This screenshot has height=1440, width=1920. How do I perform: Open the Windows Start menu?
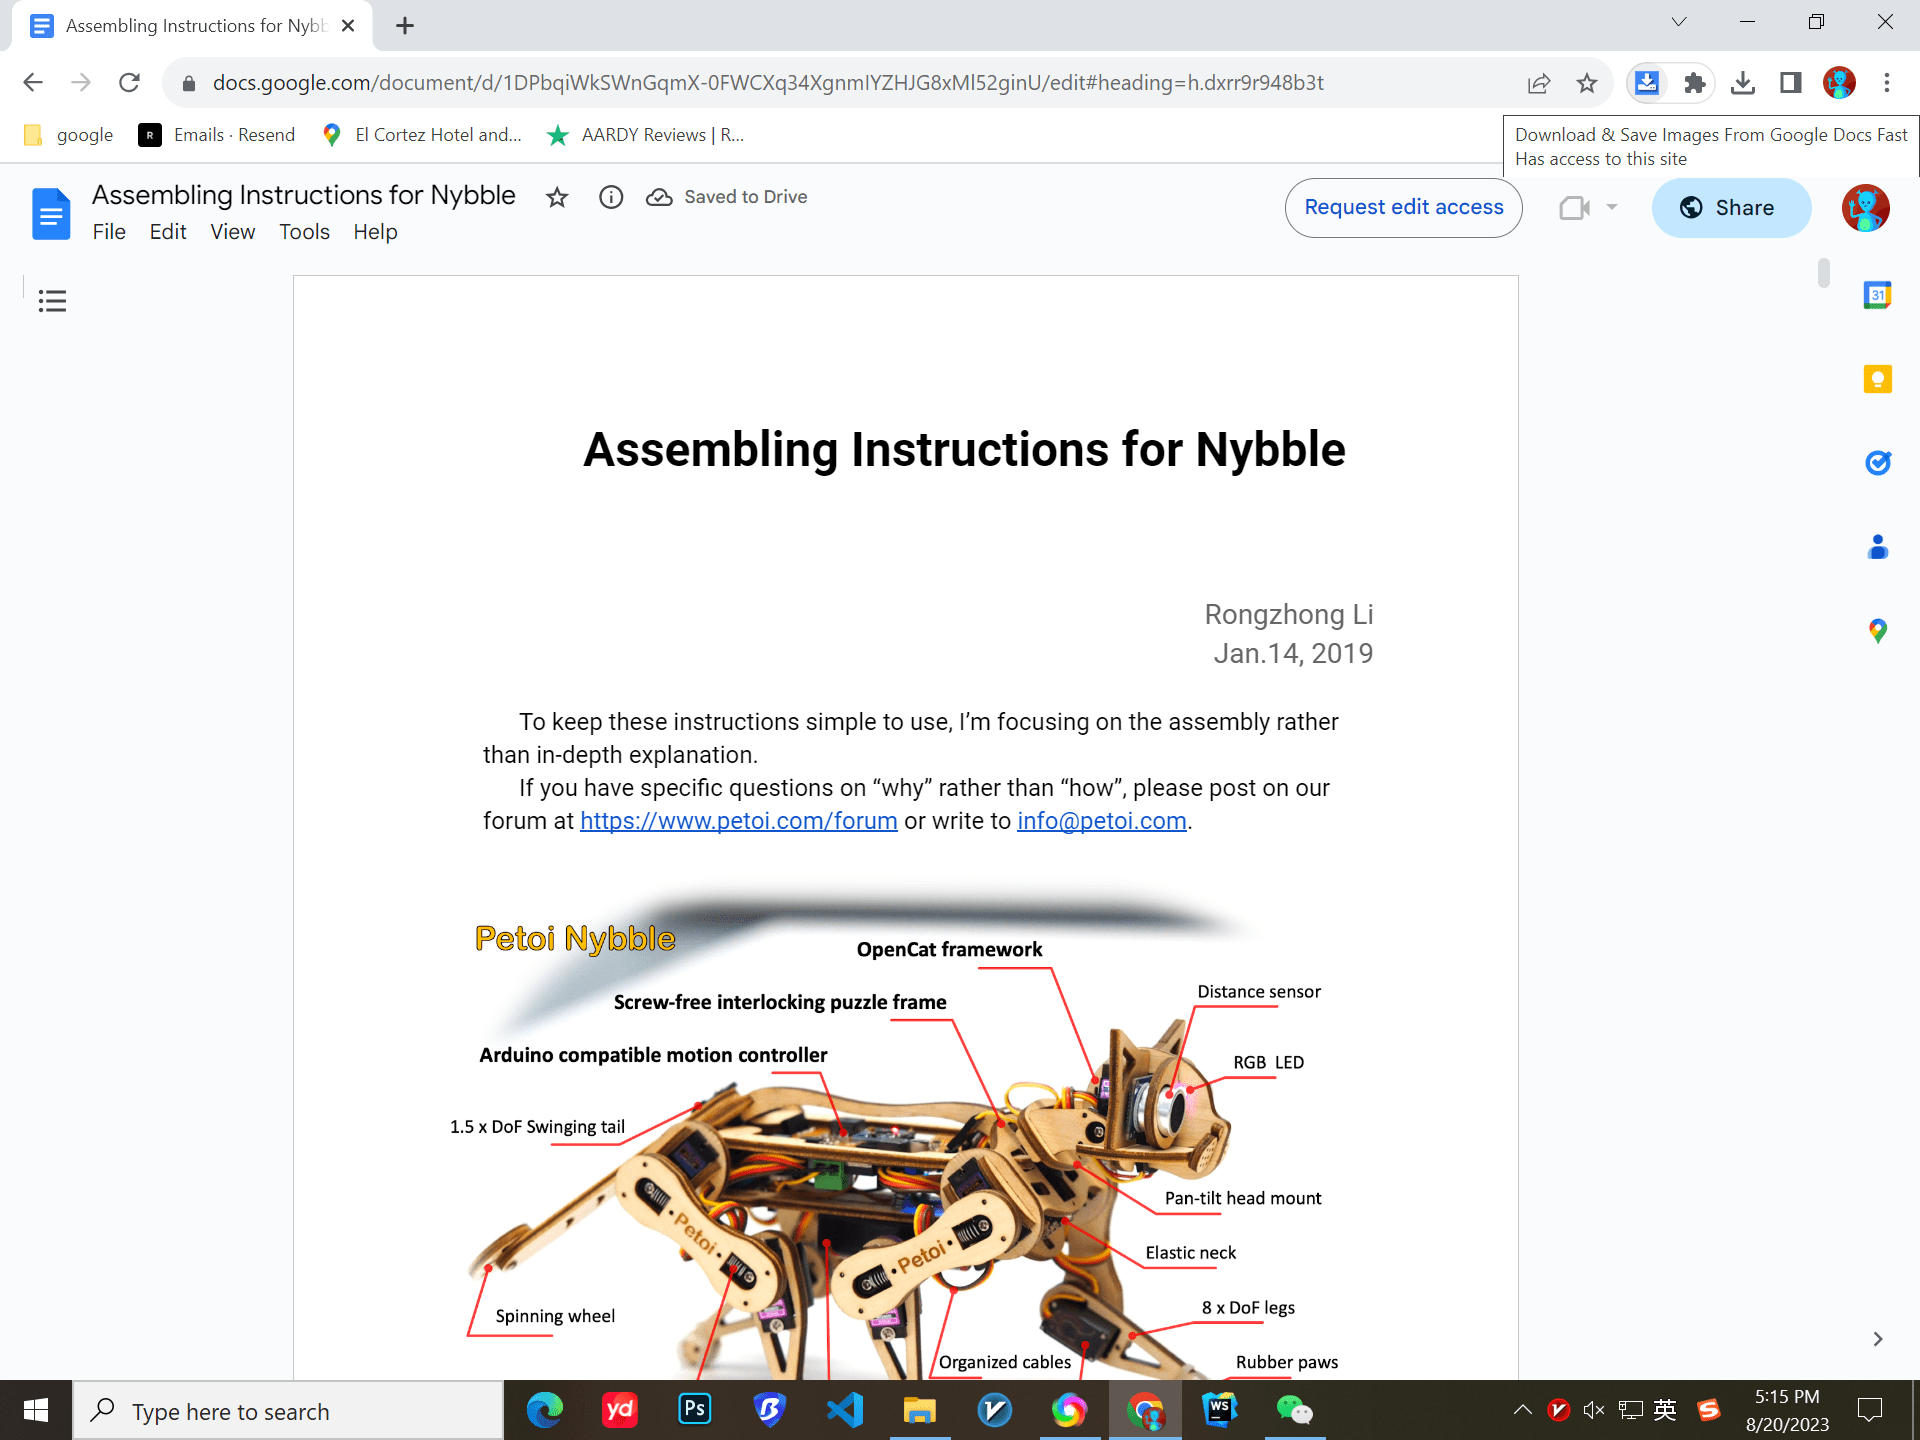click(36, 1410)
